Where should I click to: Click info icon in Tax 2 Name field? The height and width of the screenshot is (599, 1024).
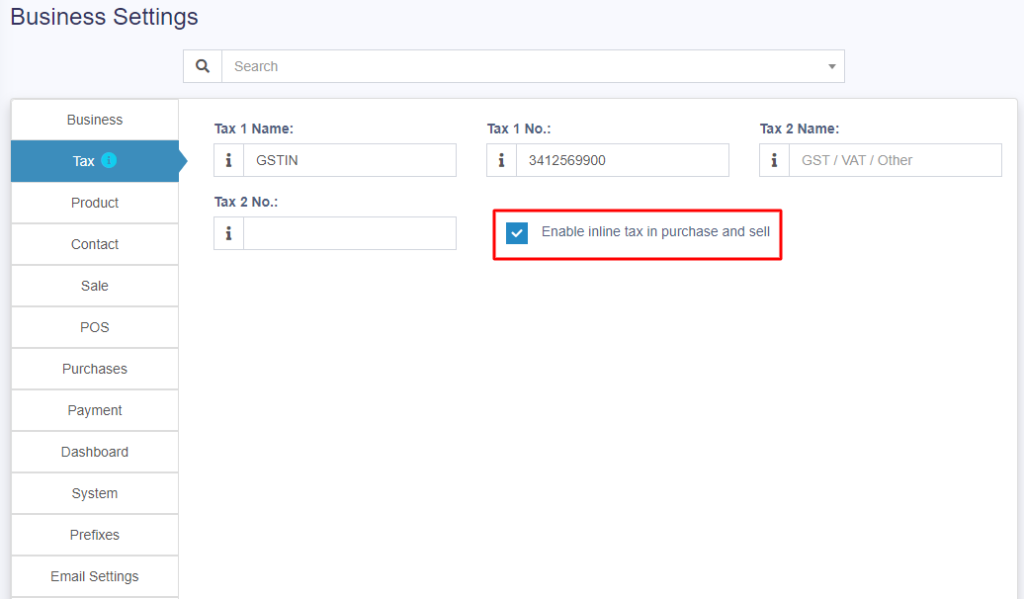point(775,160)
